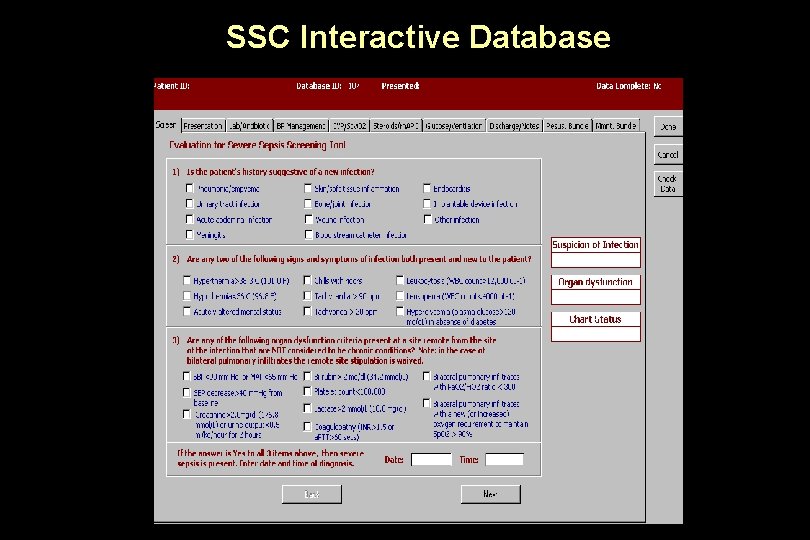Click the Time input field
The image size is (810, 540).
click(504, 459)
